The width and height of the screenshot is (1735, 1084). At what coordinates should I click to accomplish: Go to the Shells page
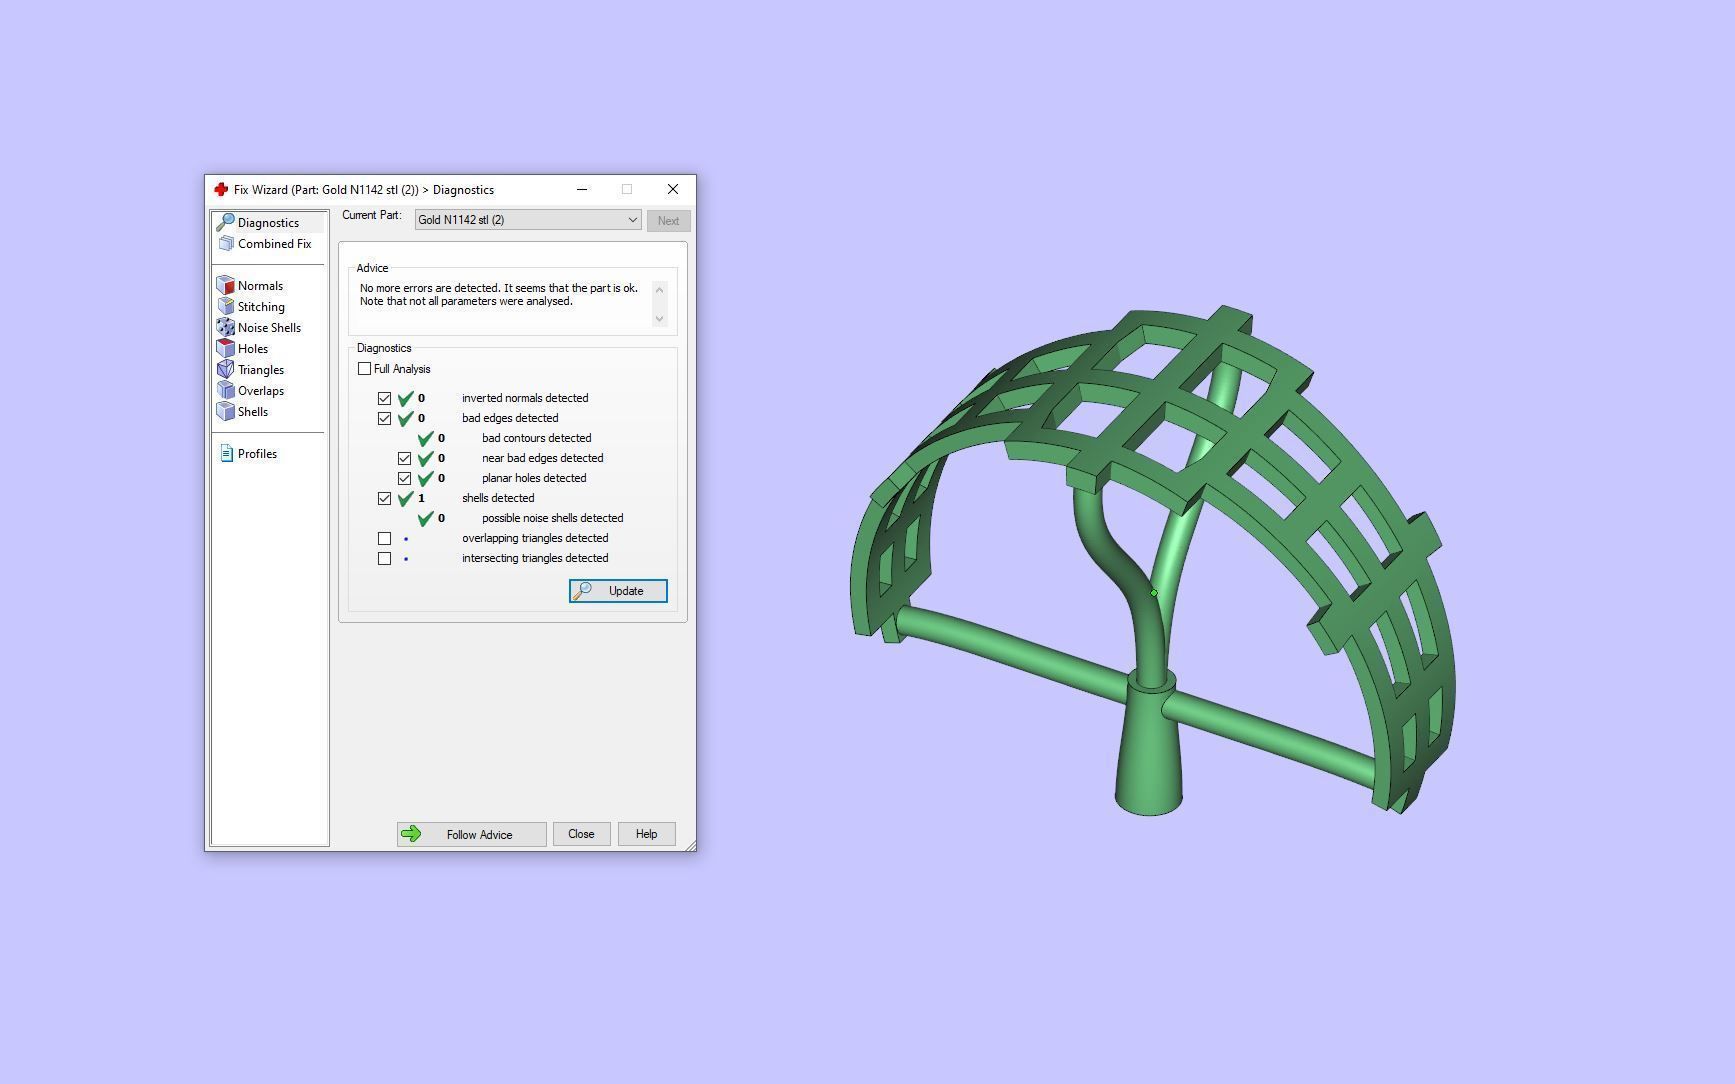(253, 412)
